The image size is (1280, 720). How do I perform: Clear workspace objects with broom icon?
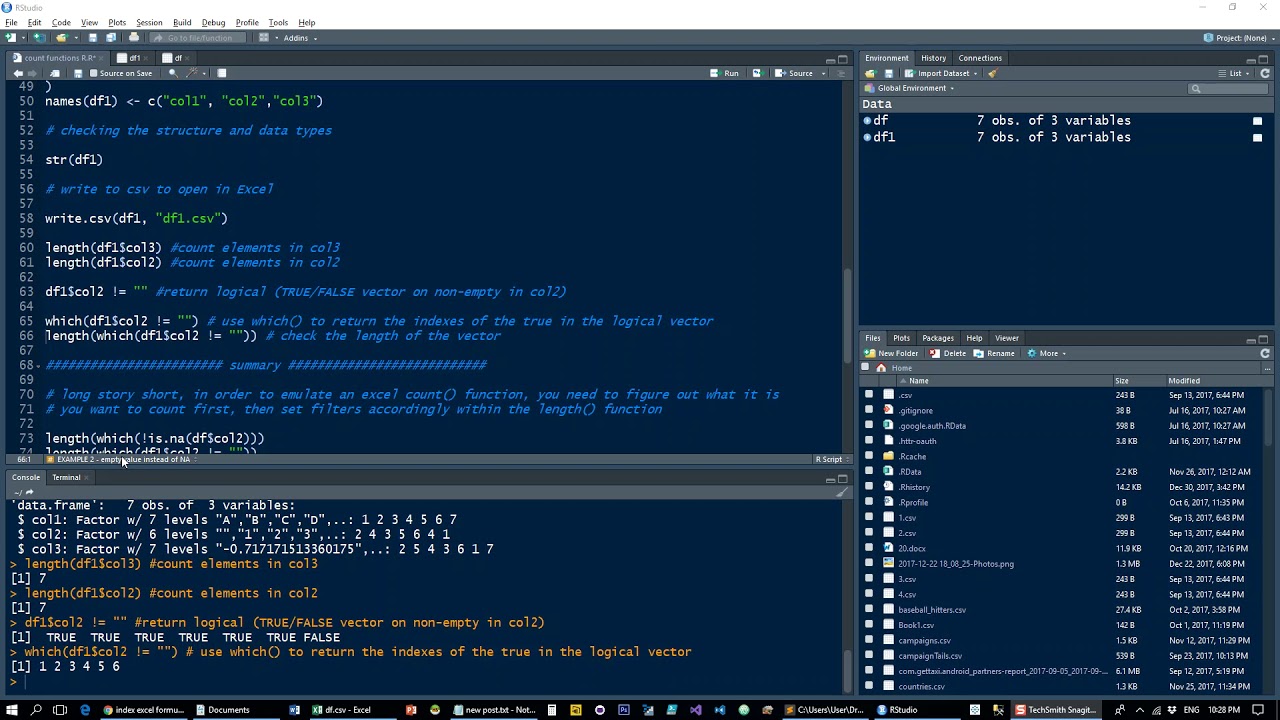[992, 73]
